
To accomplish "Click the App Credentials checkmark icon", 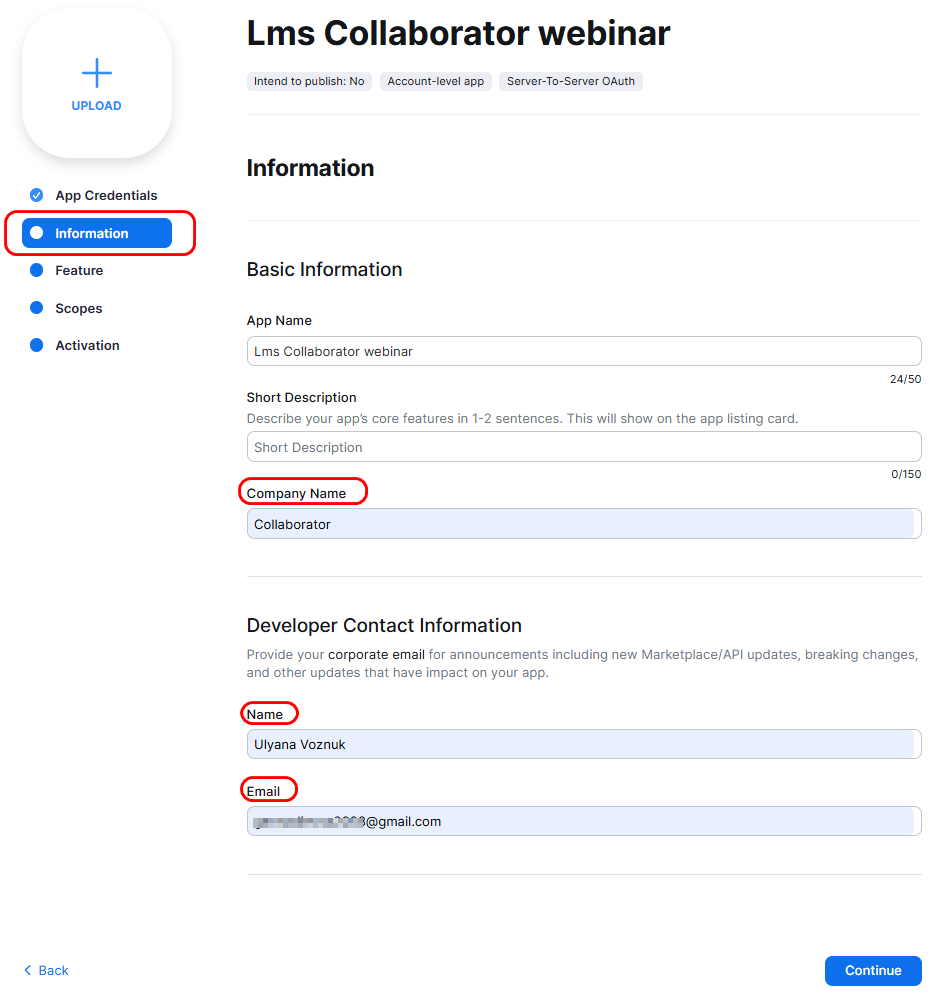I will (x=37, y=195).
